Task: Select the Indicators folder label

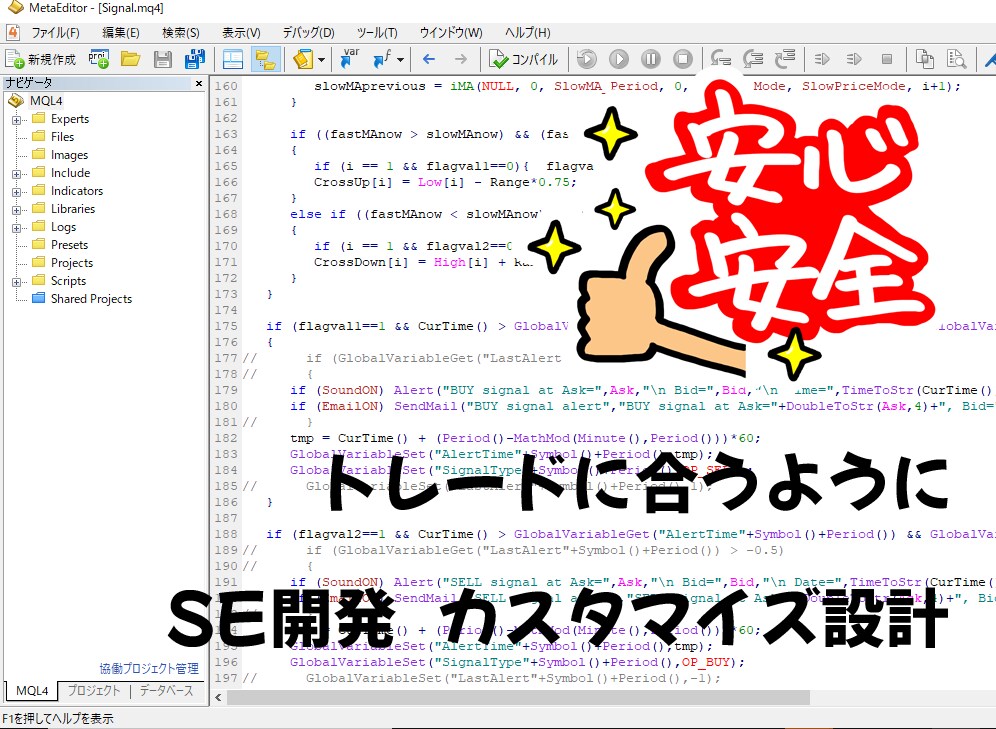Action: click(x=77, y=191)
